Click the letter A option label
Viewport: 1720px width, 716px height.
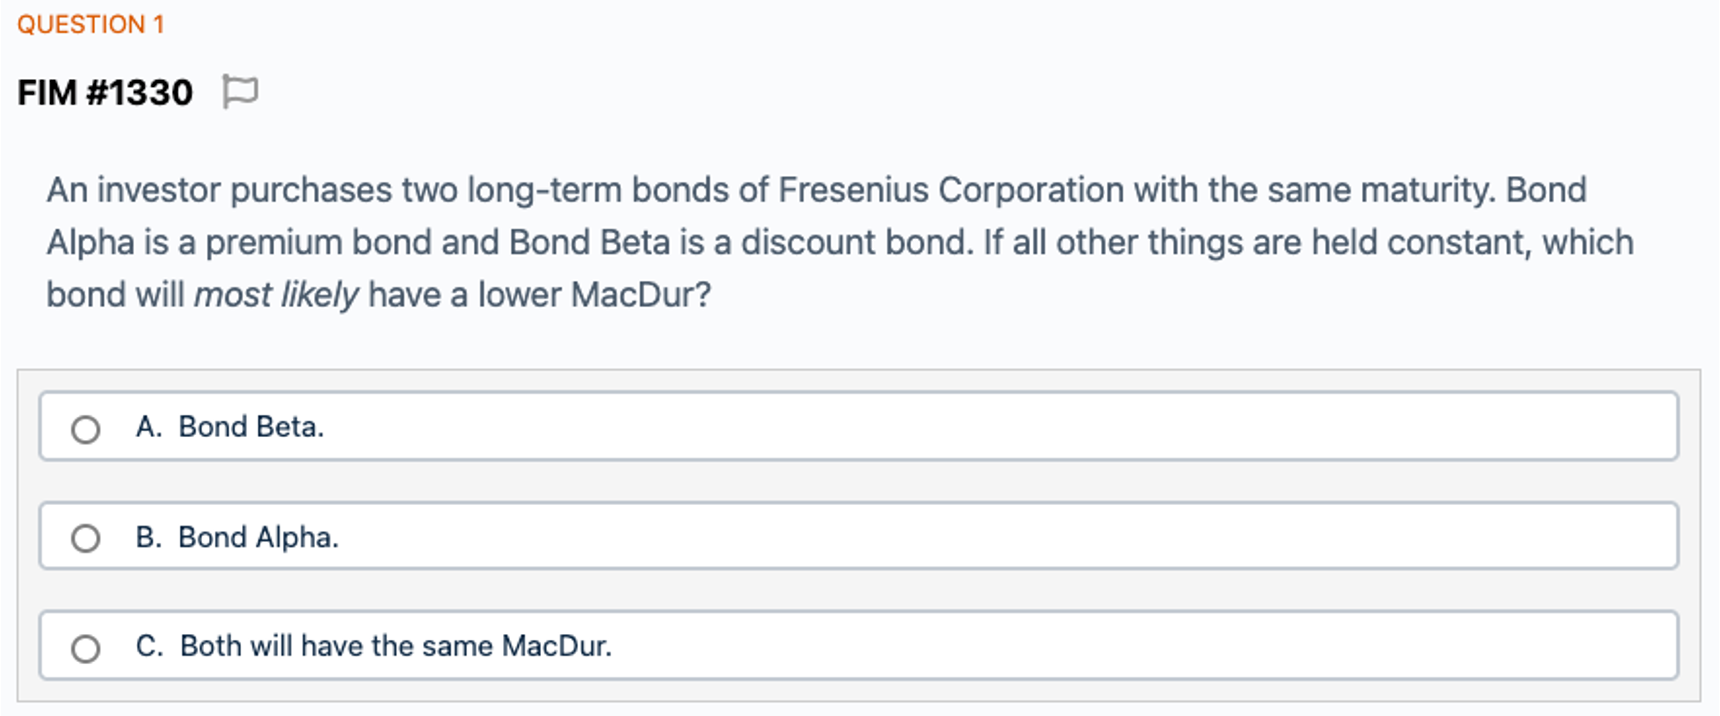point(148,427)
